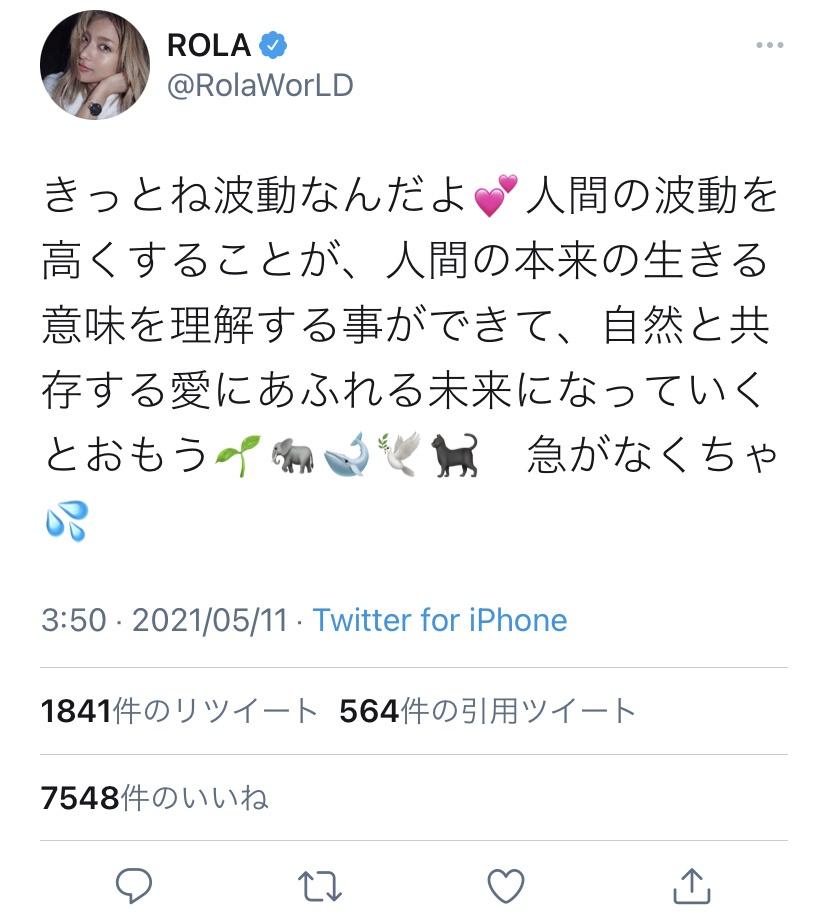This screenshot has width=828, height=915.
Task: View the 1841件のリツイート list
Action: [179, 711]
